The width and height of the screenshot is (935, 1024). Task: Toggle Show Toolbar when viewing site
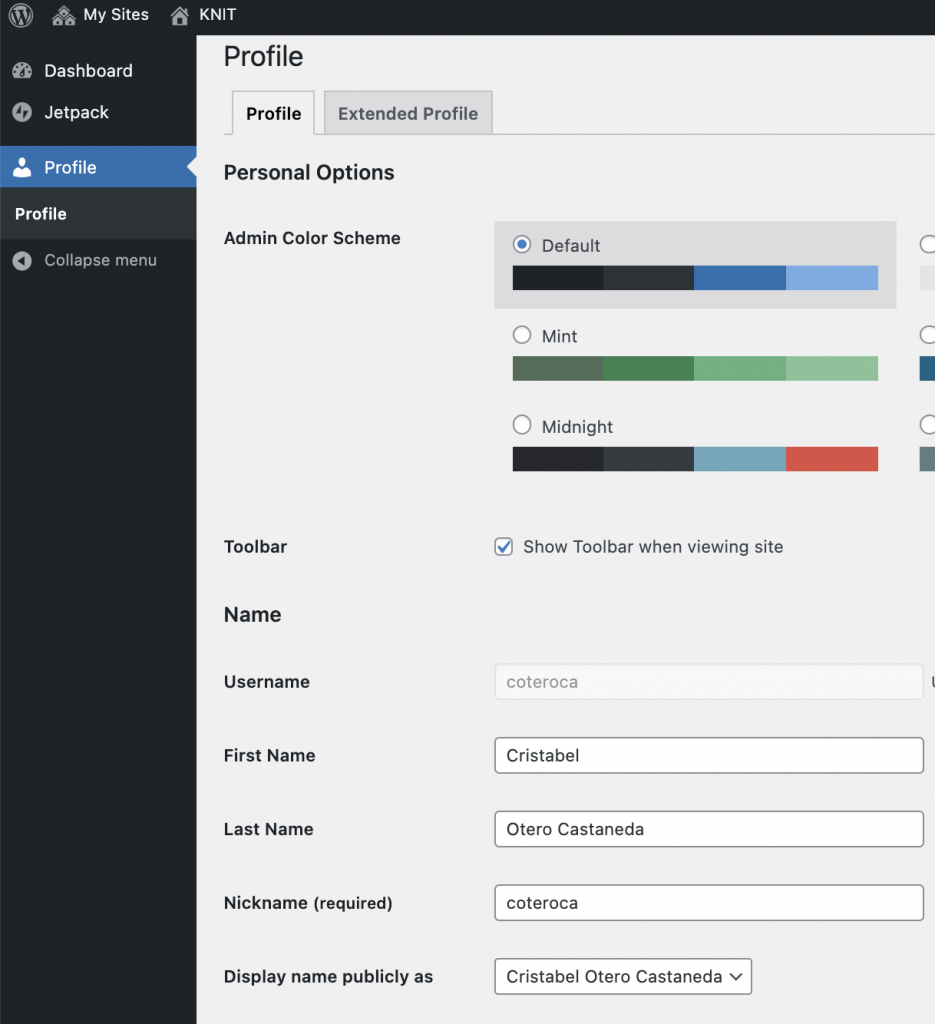pos(503,547)
